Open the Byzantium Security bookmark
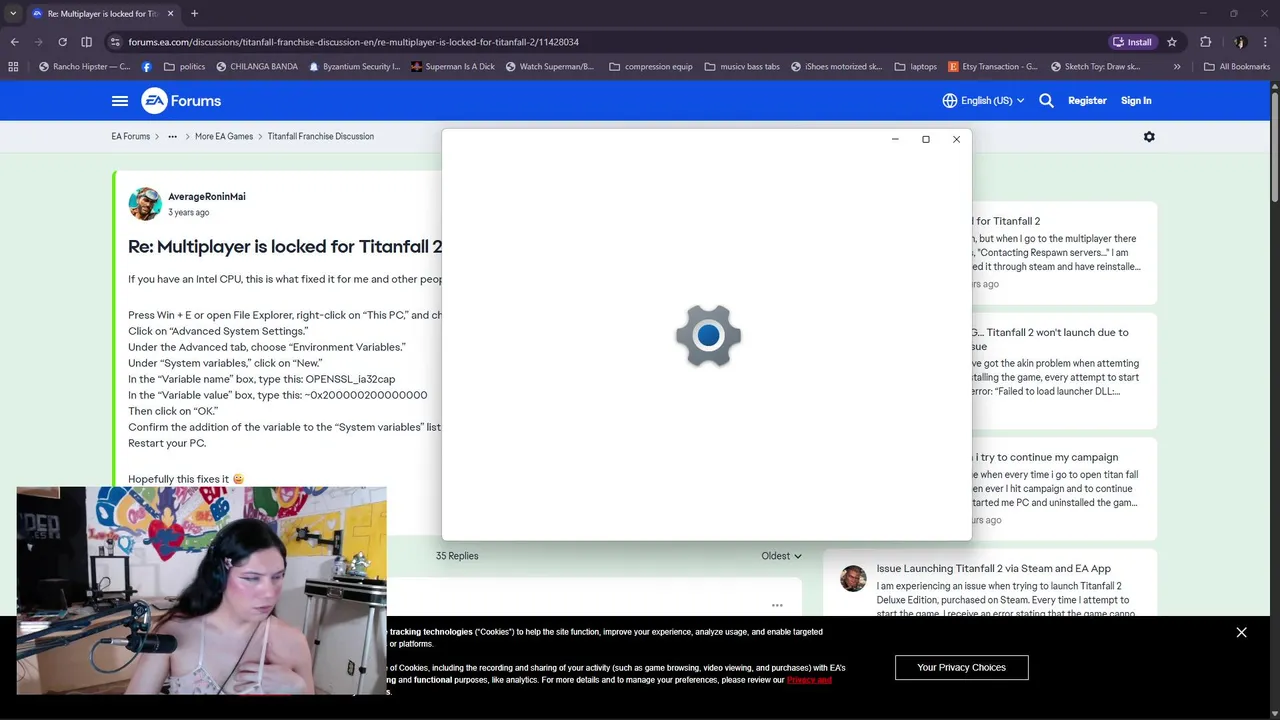The width and height of the screenshot is (1280, 720). (x=354, y=67)
